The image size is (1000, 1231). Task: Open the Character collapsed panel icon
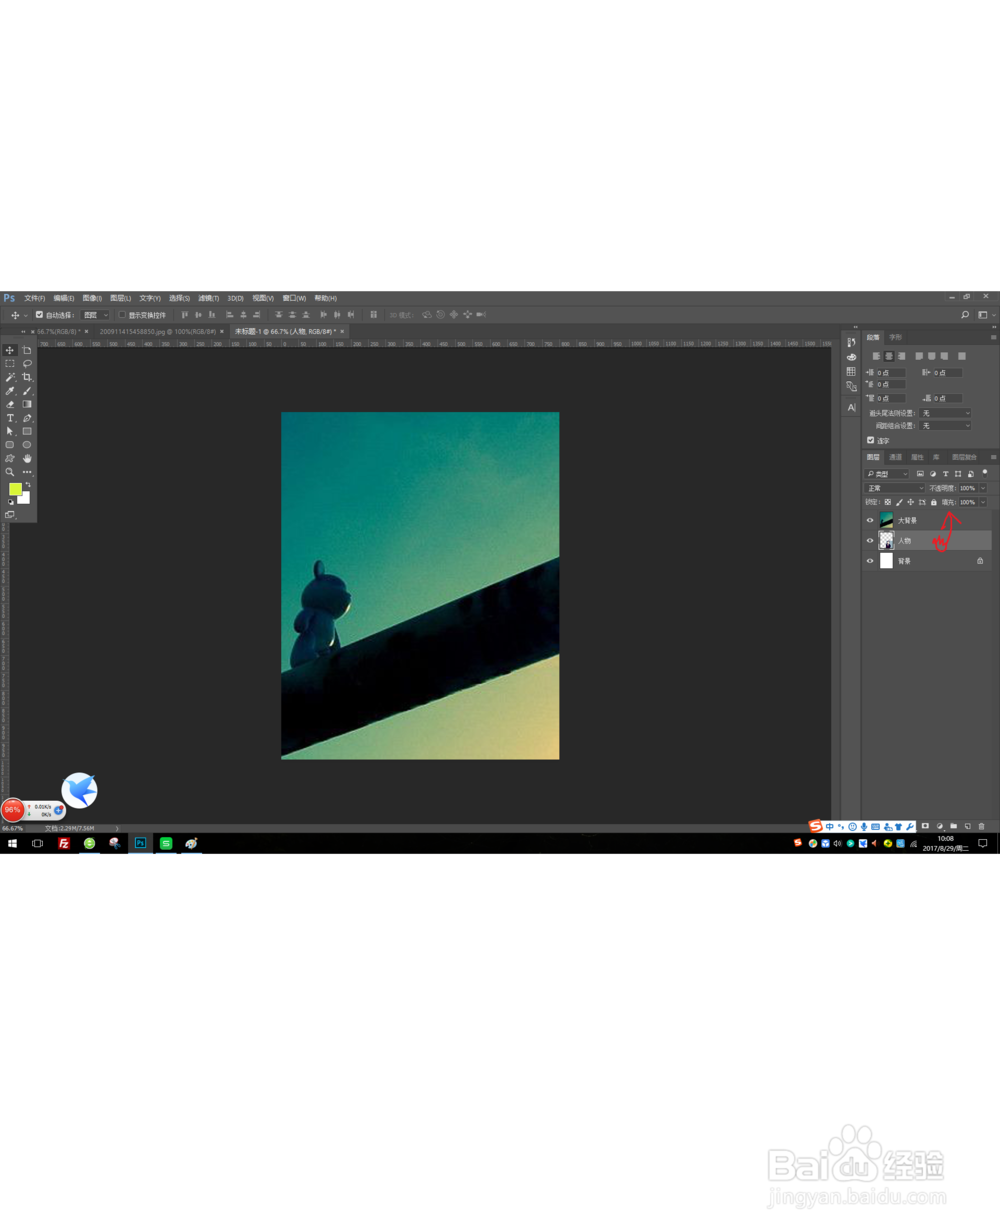click(x=852, y=407)
